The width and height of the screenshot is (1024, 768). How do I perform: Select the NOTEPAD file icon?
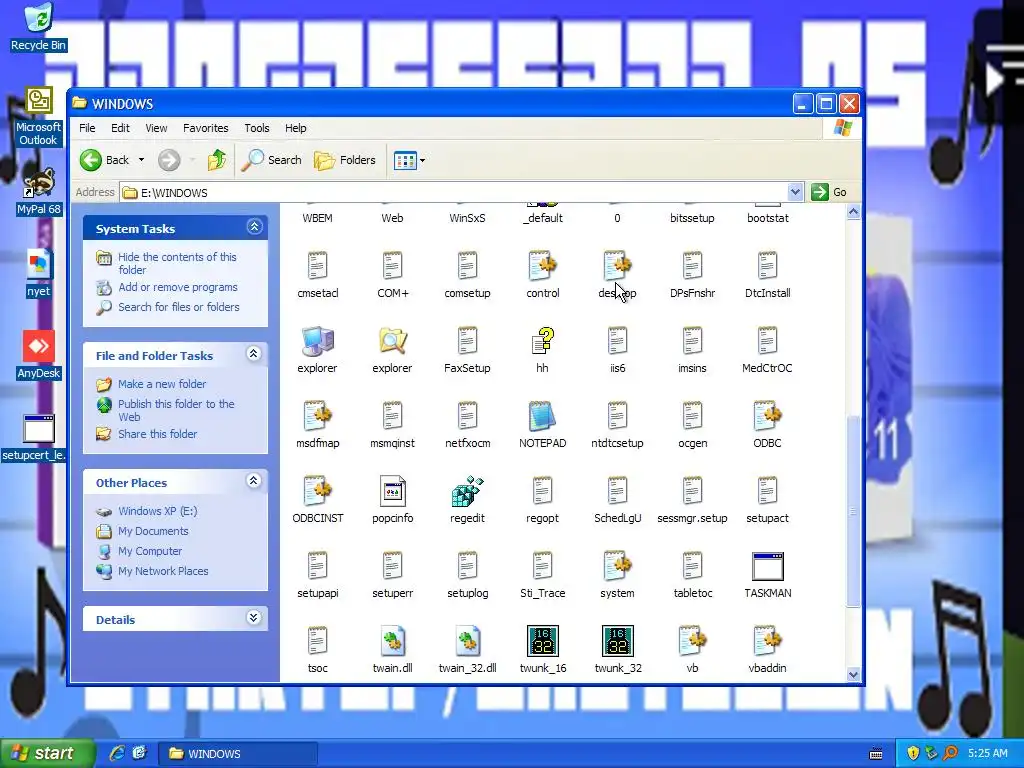click(542, 416)
